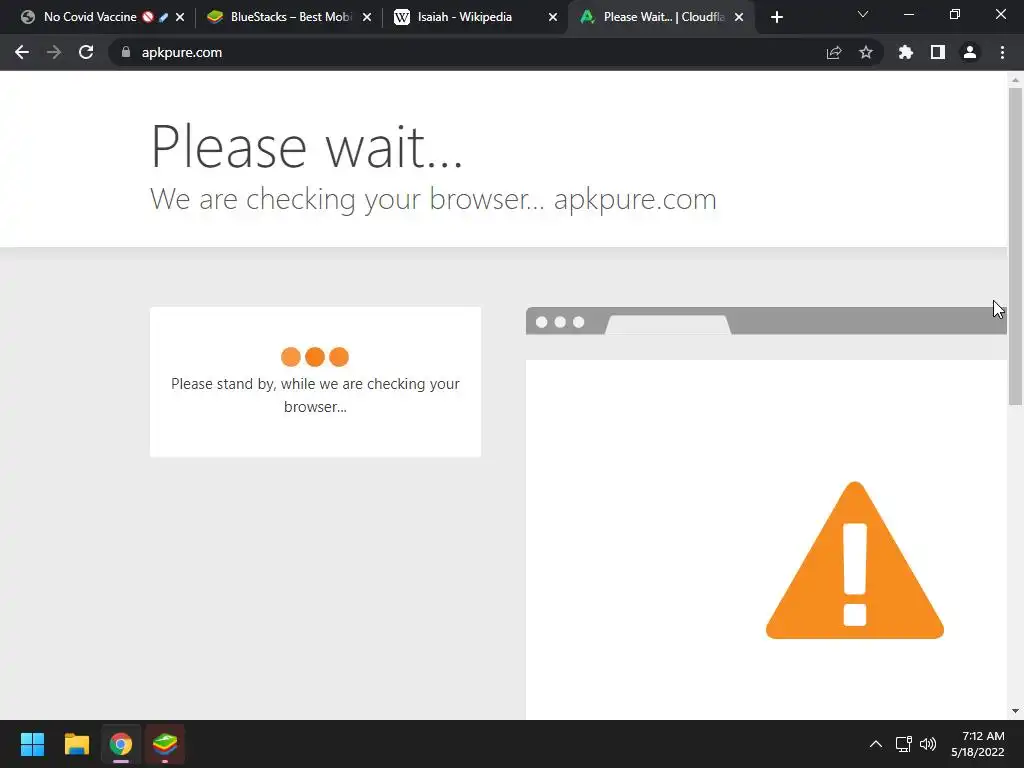This screenshot has height=768, width=1024.
Task: Click the scroll-up arrow of page scrollbar
Action: click(x=1015, y=80)
